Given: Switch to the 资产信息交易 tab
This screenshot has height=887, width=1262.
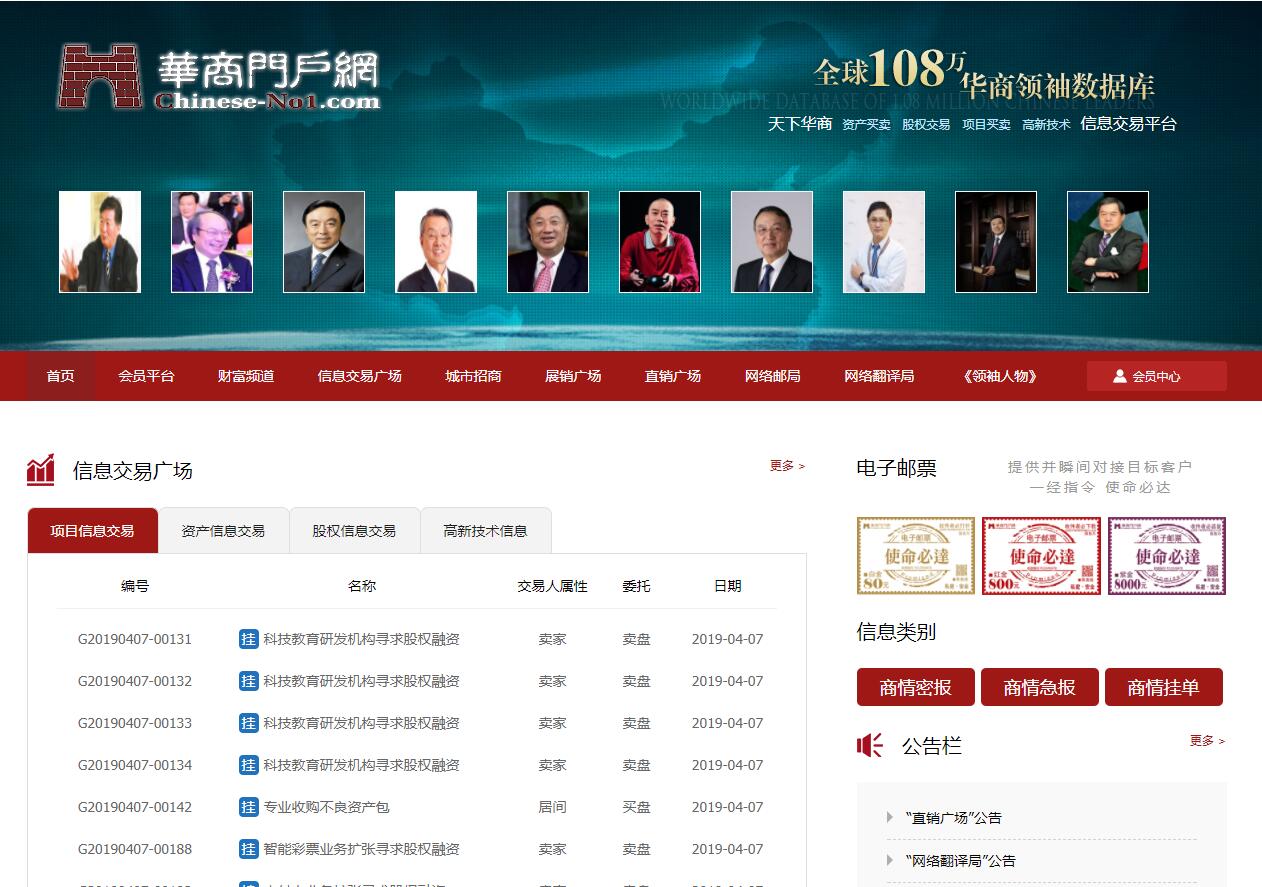Looking at the screenshot, I should pyautogui.click(x=223, y=530).
